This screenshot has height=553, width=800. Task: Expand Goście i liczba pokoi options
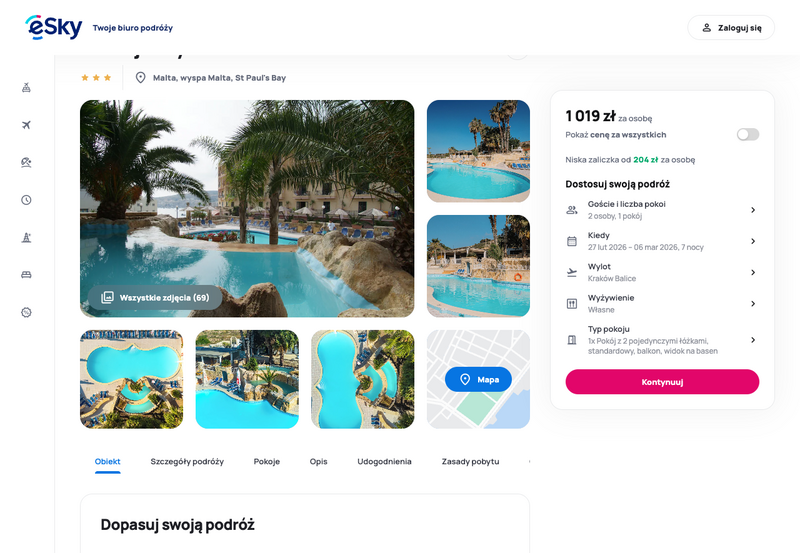(662, 210)
